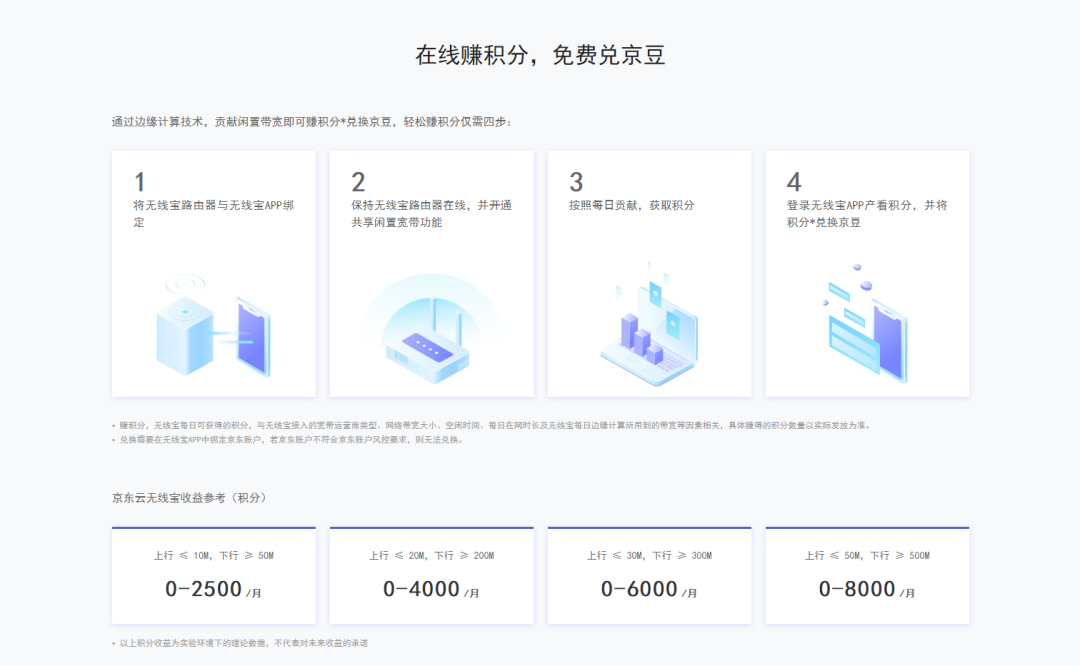Click step number 2
The height and width of the screenshot is (666, 1080).
[358, 183]
